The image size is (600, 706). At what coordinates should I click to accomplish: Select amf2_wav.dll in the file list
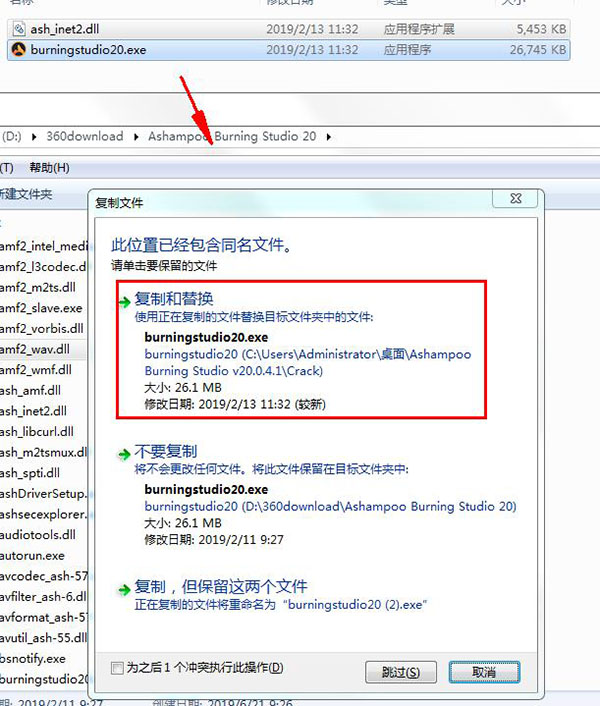coord(36,349)
